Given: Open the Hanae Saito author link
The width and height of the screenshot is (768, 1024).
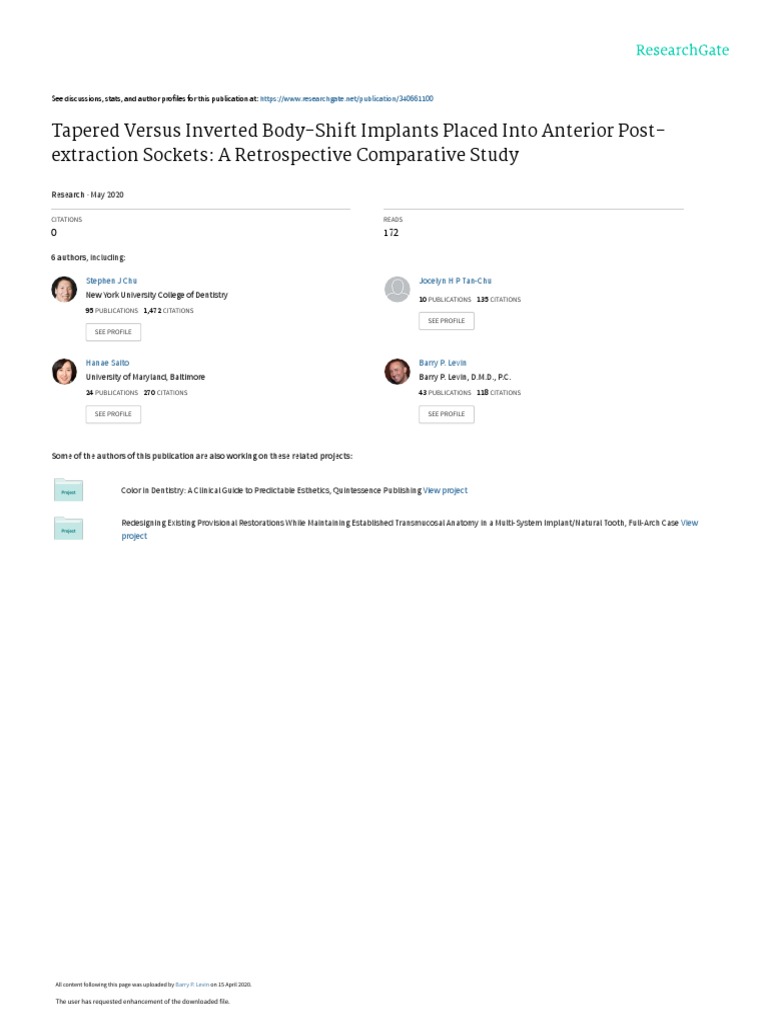Looking at the screenshot, I should coord(108,363).
